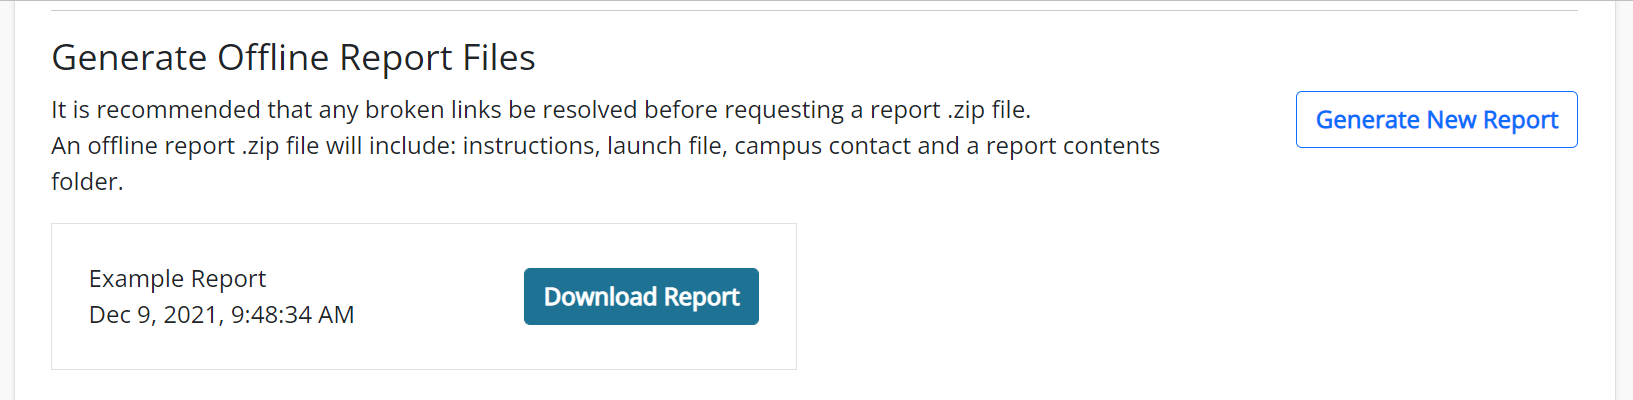Viewport: 1633px width, 400px height.
Task: Click the sentence recommending broken links be resolved
Action: (540, 110)
